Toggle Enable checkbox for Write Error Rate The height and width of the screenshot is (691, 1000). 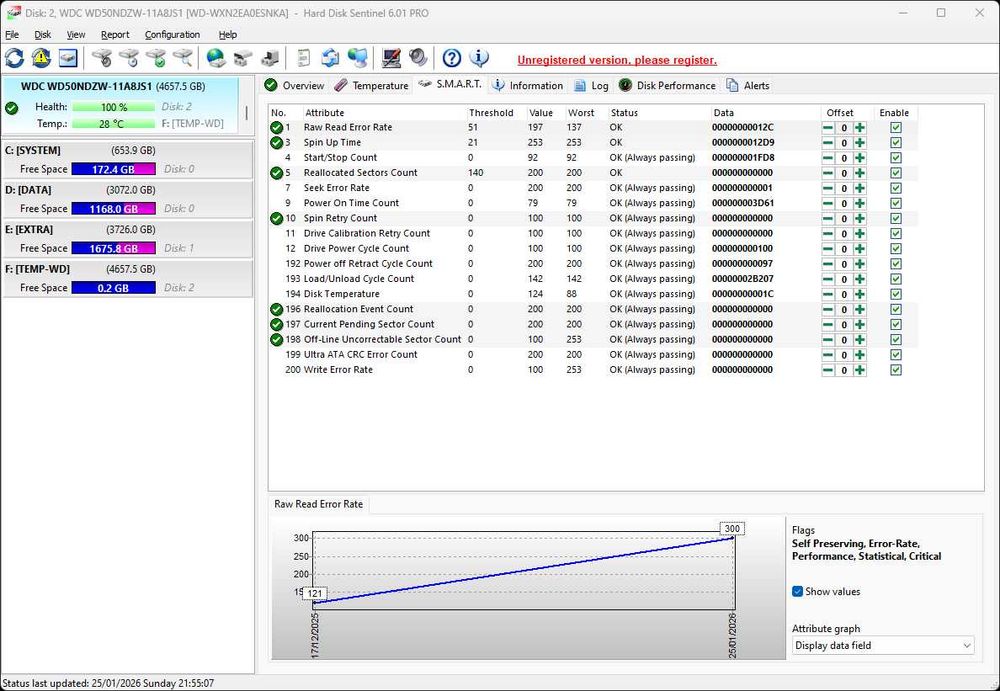click(x=896, y=370)
